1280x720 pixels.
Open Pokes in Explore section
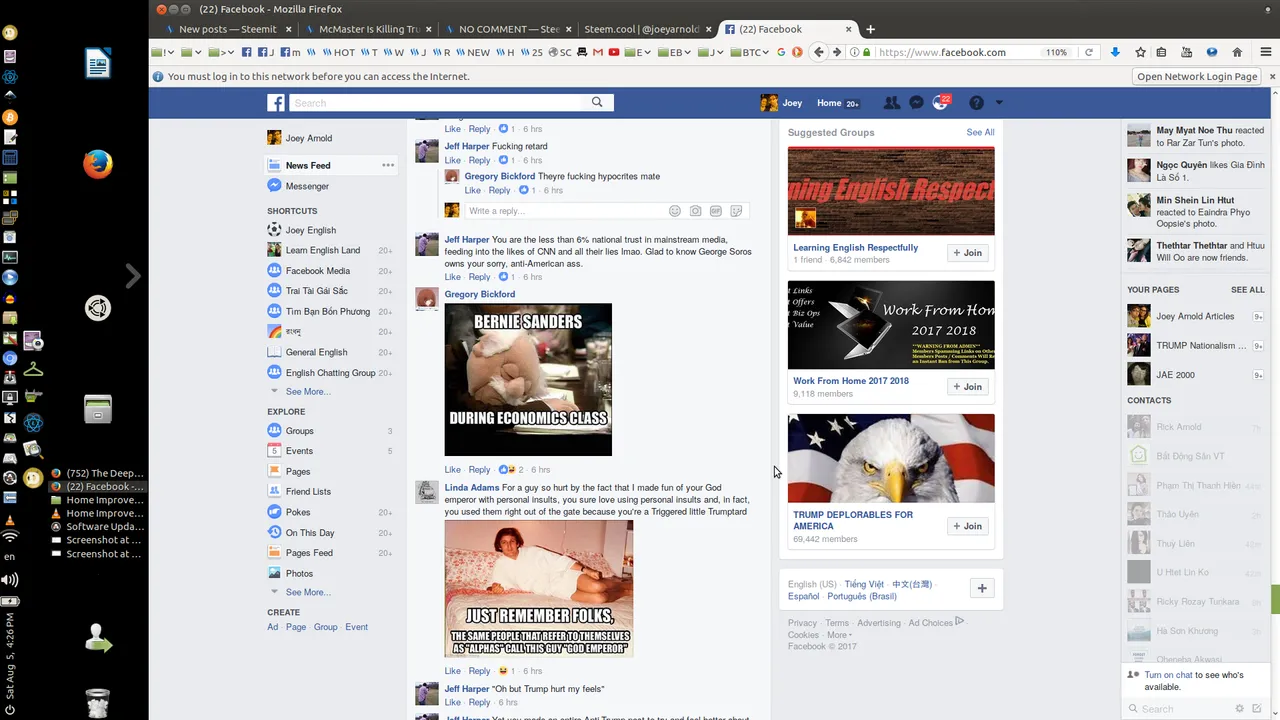(298, 512)
